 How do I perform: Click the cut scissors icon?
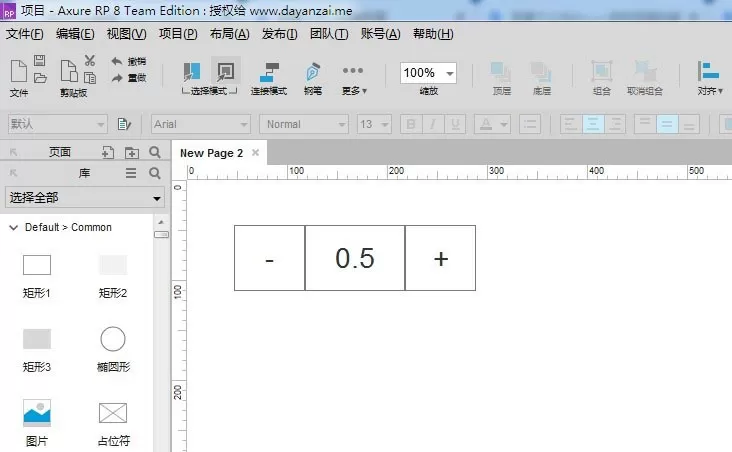coord(90,61)
